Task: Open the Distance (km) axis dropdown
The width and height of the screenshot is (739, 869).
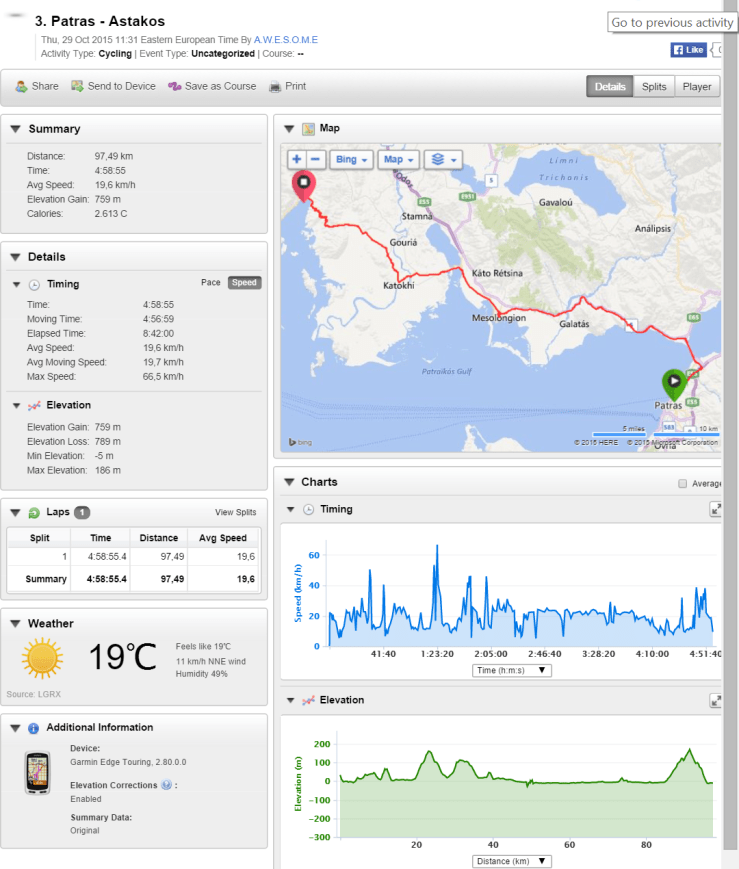Action: 511,861
